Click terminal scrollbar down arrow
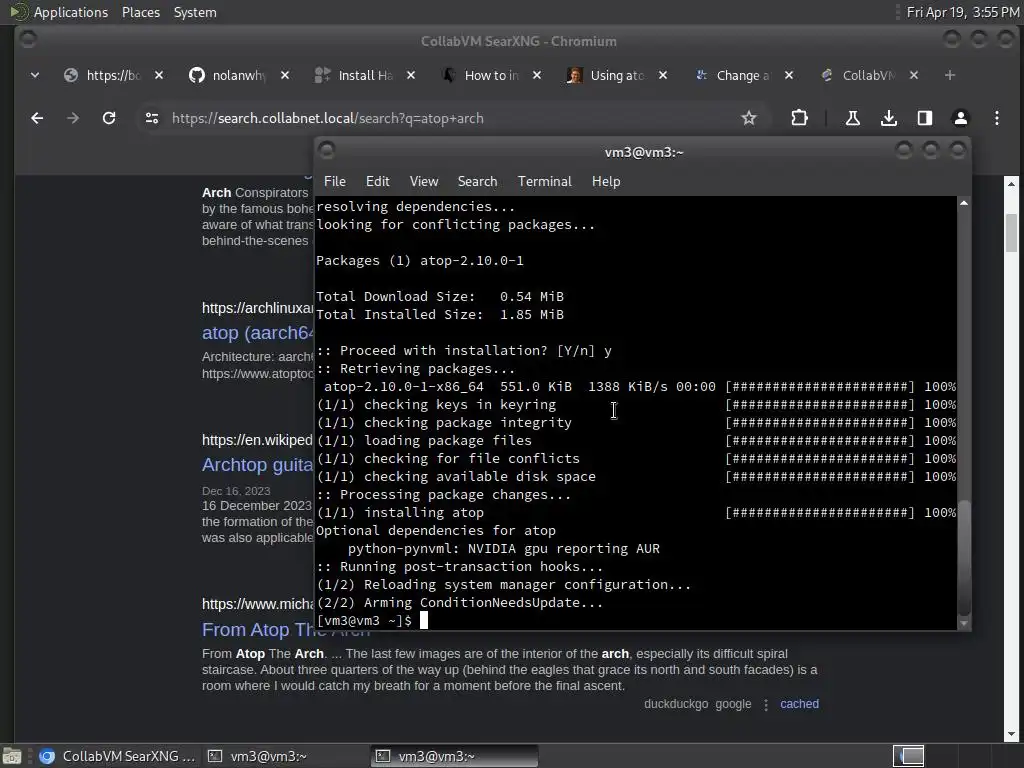This screenshot has height=768, width=1024. [x=964, y=623]
